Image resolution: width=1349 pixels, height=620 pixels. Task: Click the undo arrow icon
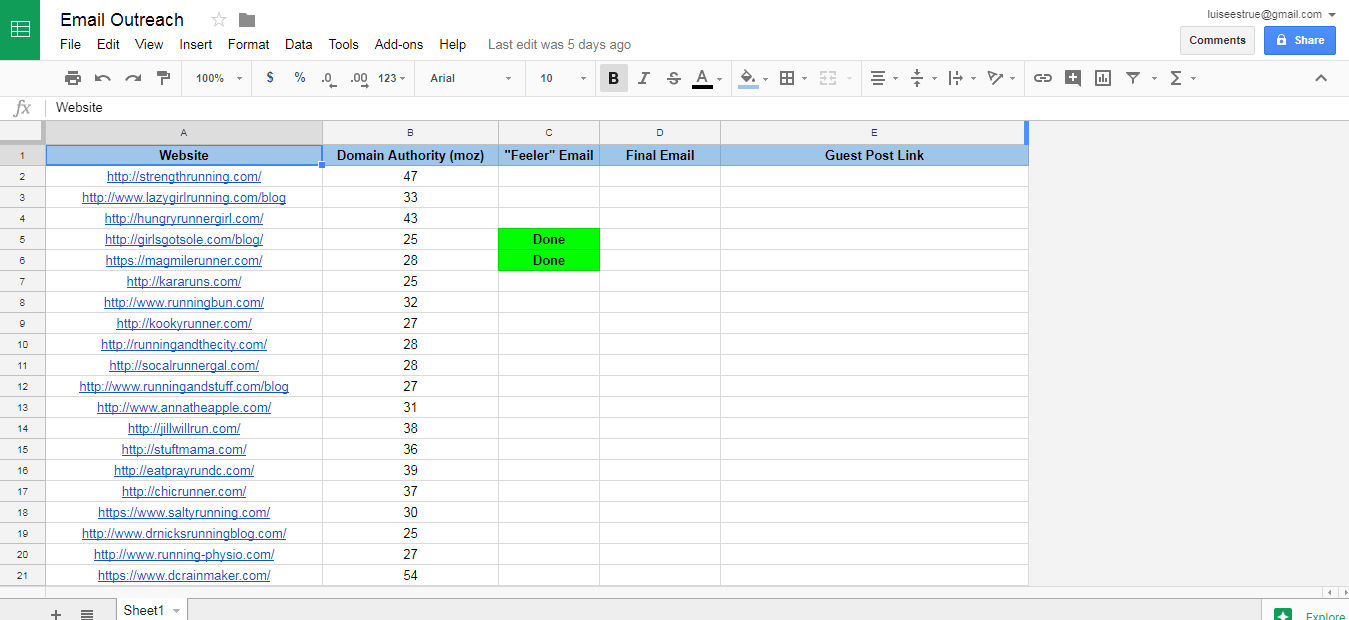[x=103, y=78]
